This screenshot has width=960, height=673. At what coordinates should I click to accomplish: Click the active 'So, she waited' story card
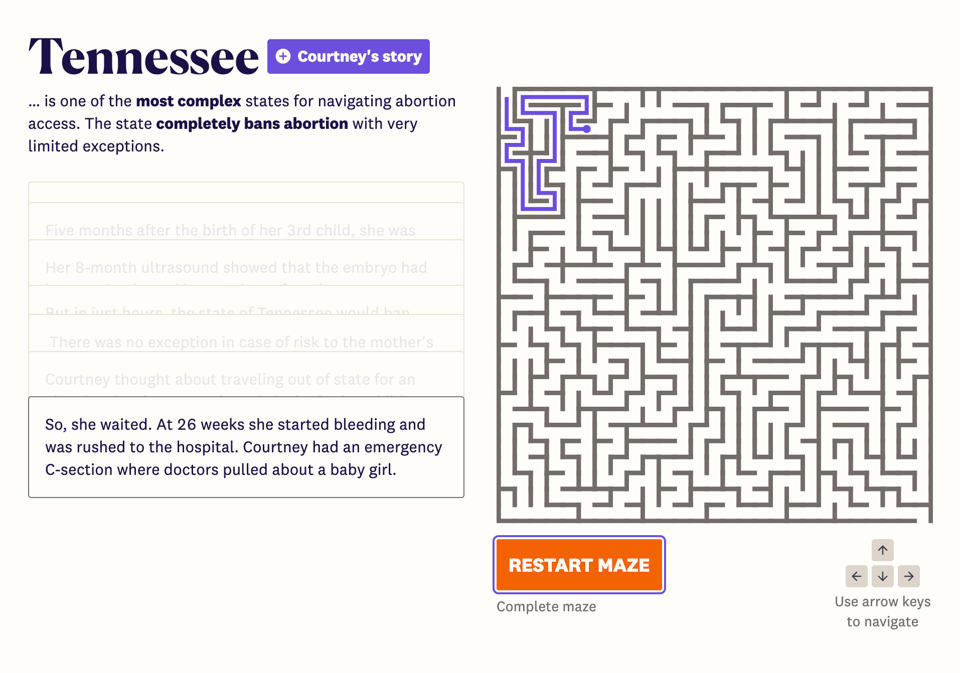(x=246, y=447)
